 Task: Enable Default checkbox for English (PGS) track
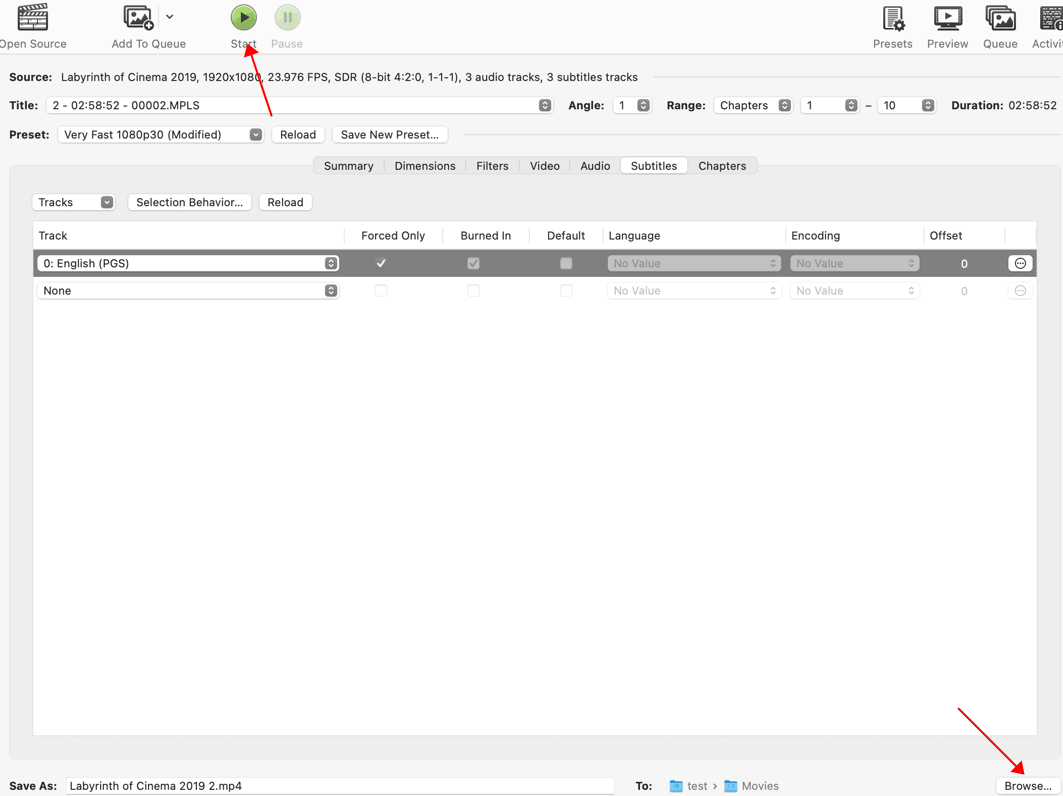(566, 263)
